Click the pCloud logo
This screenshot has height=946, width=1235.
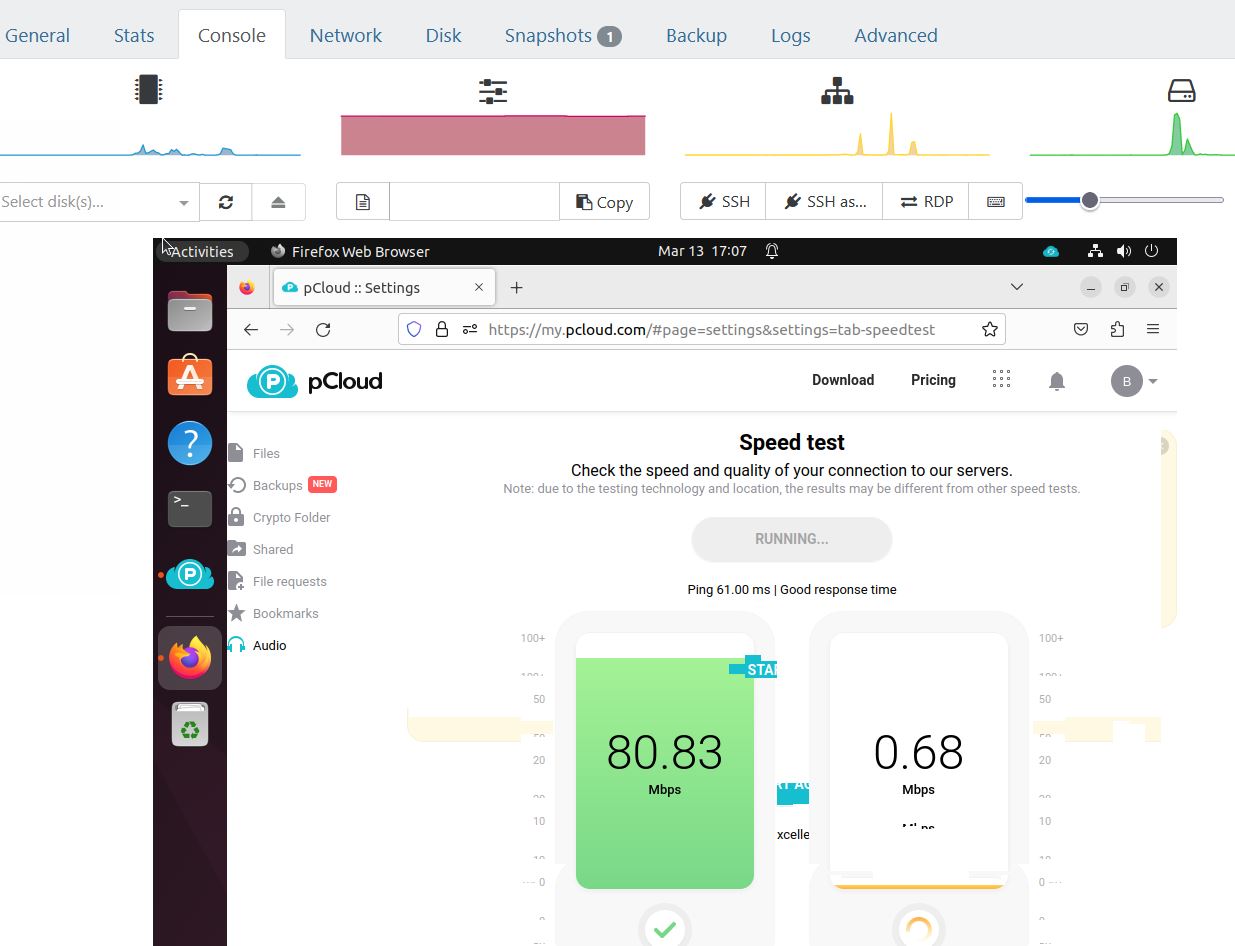coord(315,381)
